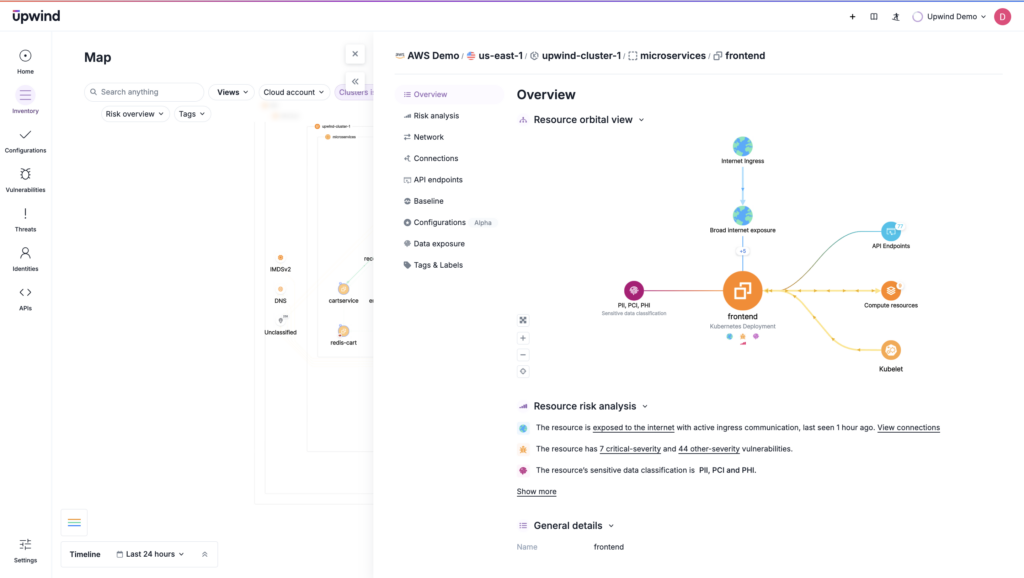Zoom in on the orbital view
Viewport: 1024px width, 578px height.
pos(523,338)
